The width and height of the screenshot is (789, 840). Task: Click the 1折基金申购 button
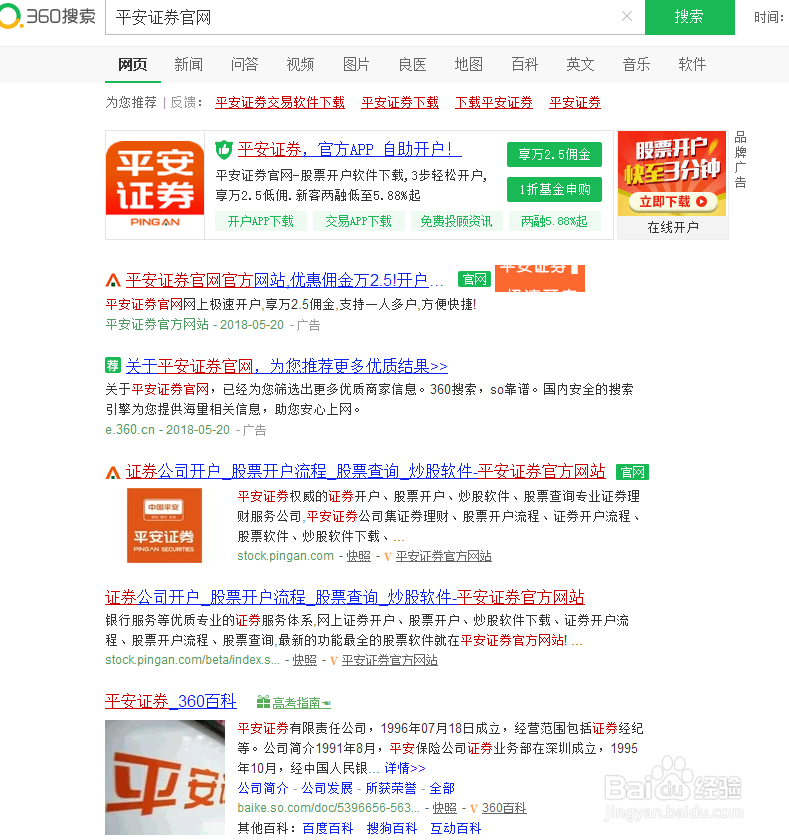click(x=554, y=189)
